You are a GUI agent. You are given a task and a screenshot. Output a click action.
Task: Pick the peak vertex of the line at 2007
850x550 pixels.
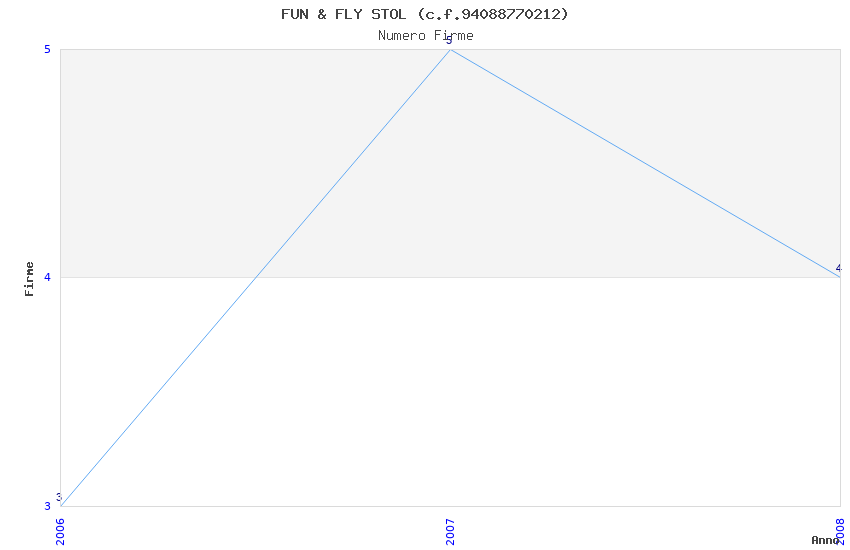(x=450, y=50)
